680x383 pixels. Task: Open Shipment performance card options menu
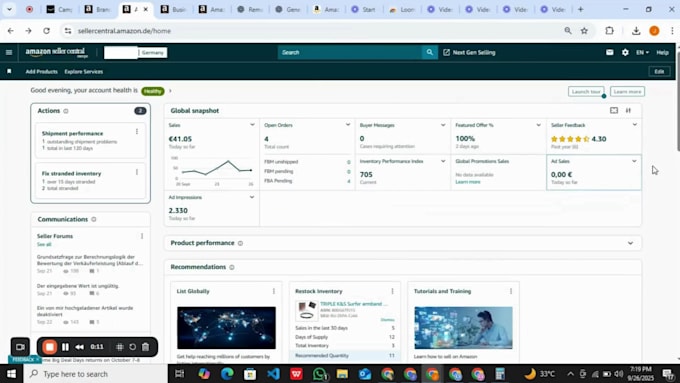[x=137, y=131]
